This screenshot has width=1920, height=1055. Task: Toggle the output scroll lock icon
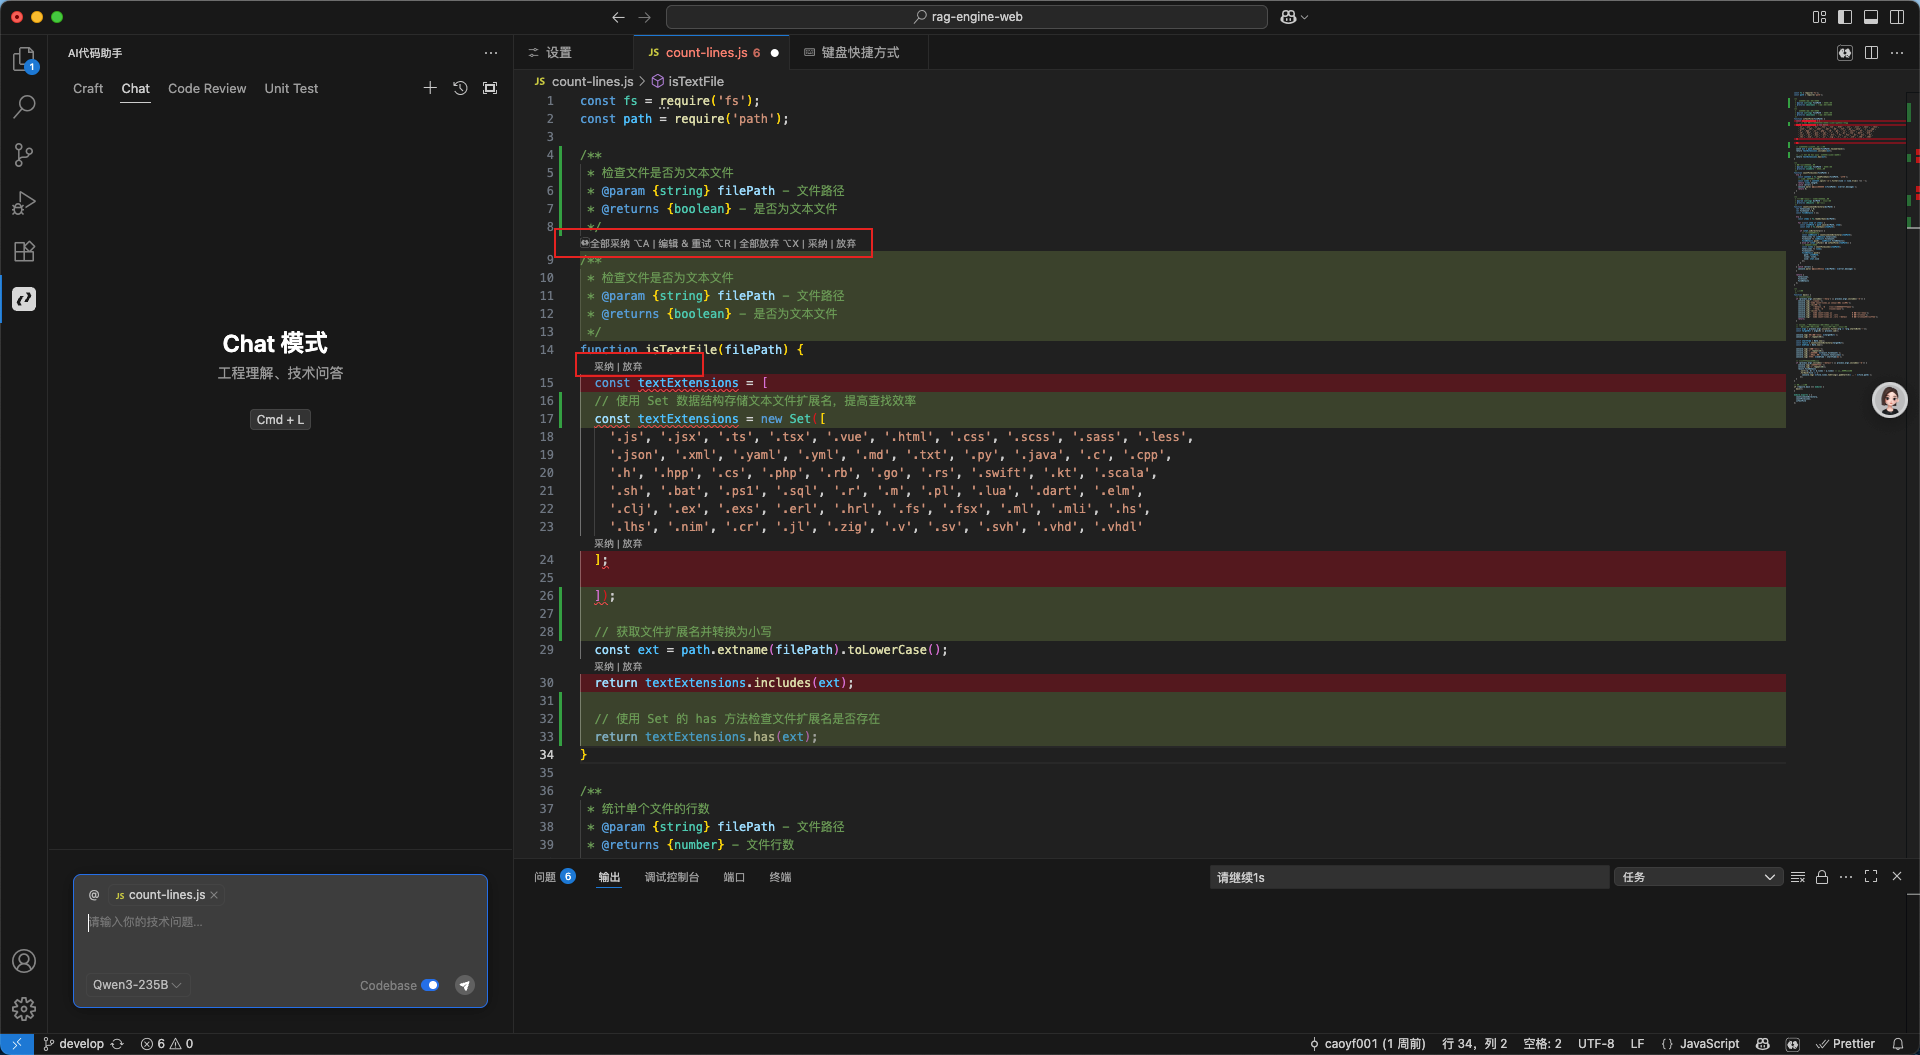pyautogui.click(x=1822, y=877)
